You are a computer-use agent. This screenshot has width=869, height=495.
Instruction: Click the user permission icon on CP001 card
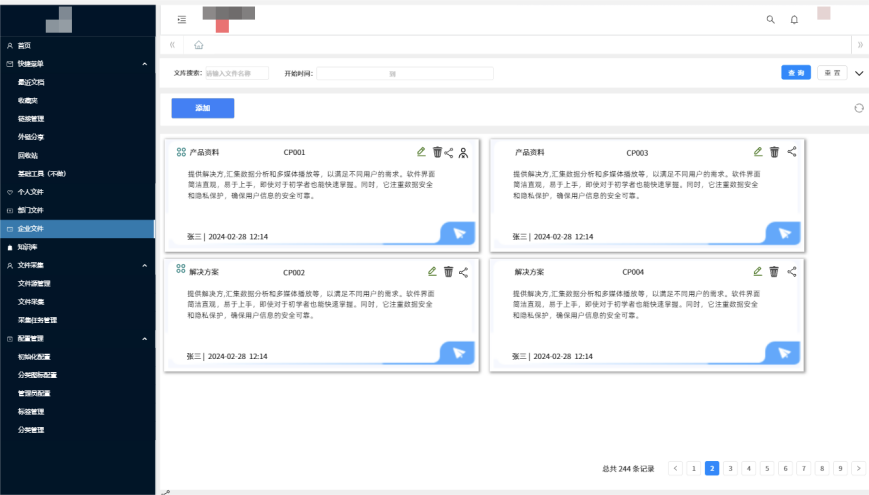point(463,152)
